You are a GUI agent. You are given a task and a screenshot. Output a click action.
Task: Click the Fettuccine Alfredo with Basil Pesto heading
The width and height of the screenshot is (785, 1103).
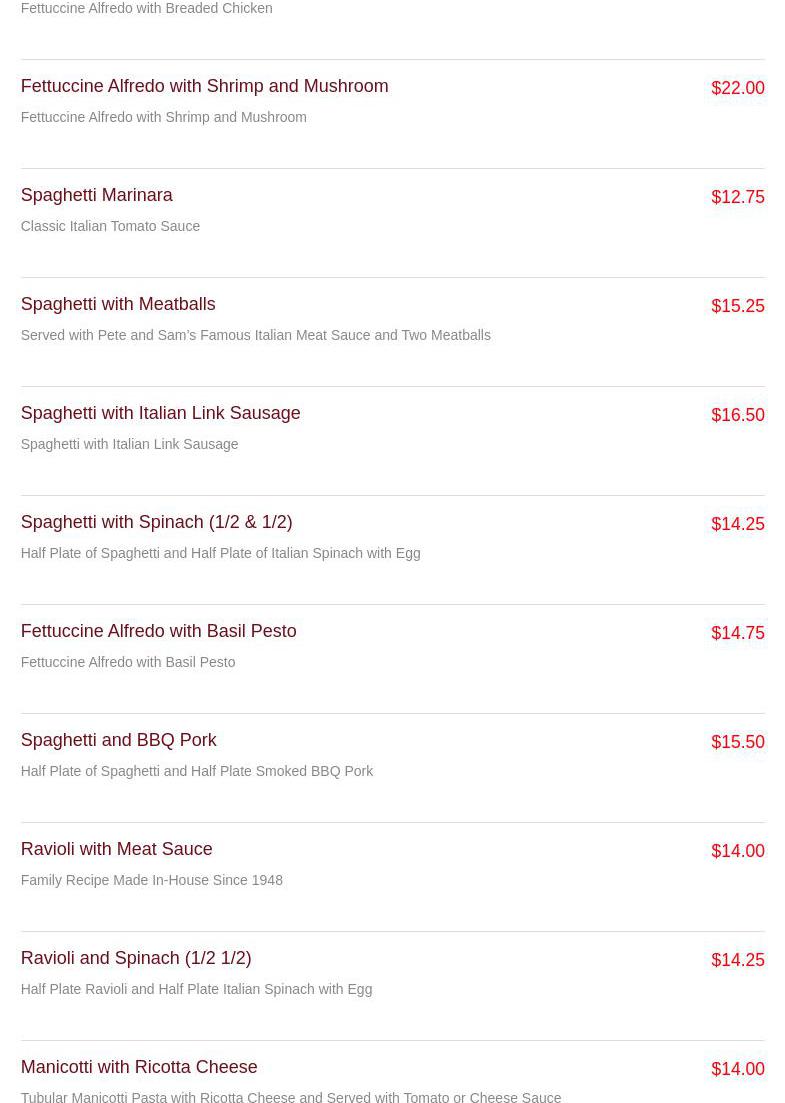[x=158, y=632]
